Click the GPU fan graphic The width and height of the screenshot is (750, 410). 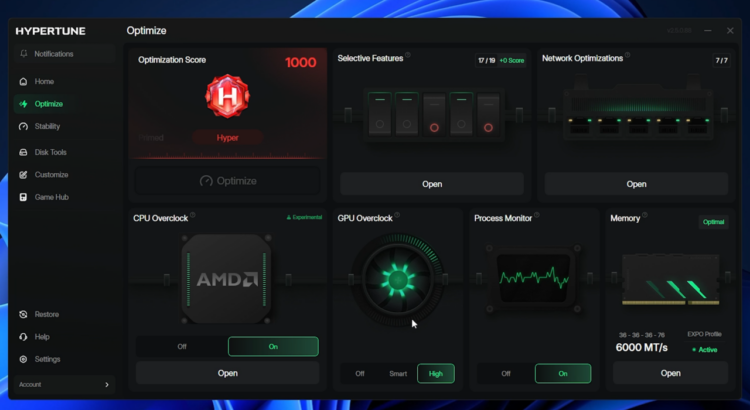[x=397, y=280]
